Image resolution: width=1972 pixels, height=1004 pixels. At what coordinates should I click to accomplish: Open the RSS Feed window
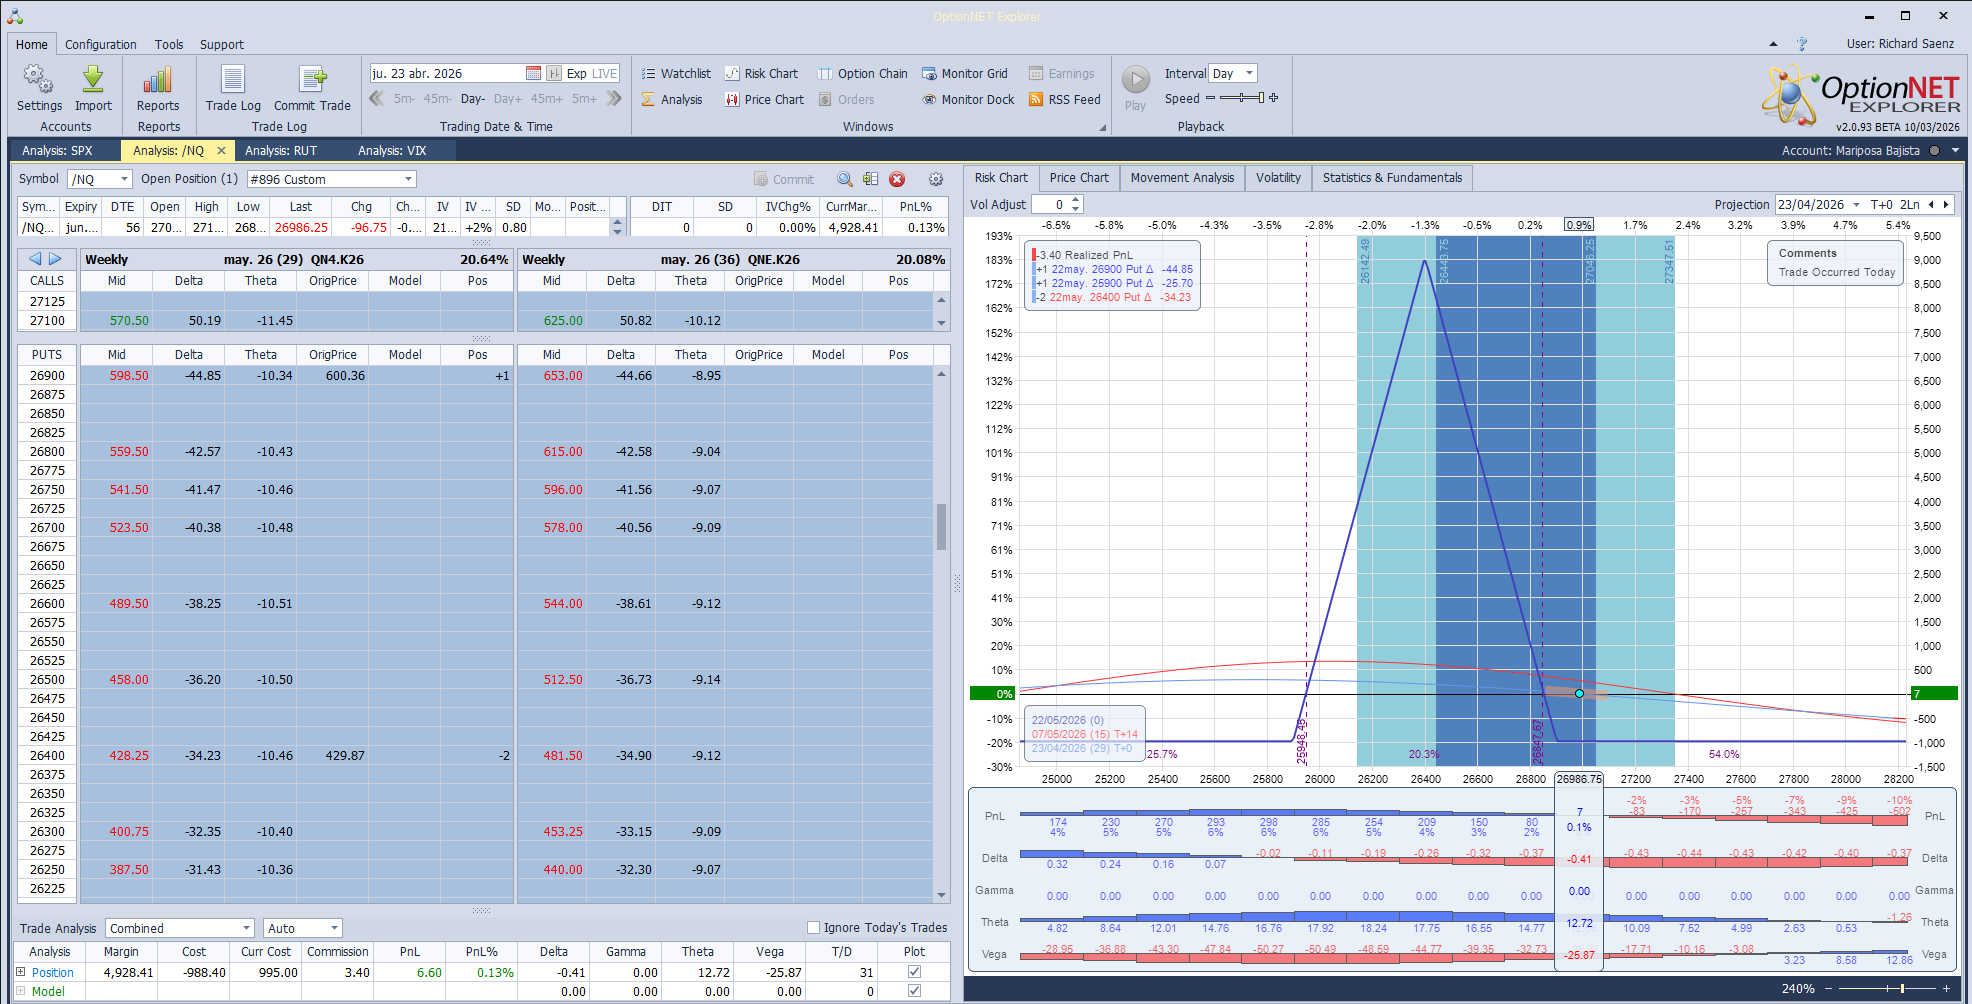point(1065,99)
